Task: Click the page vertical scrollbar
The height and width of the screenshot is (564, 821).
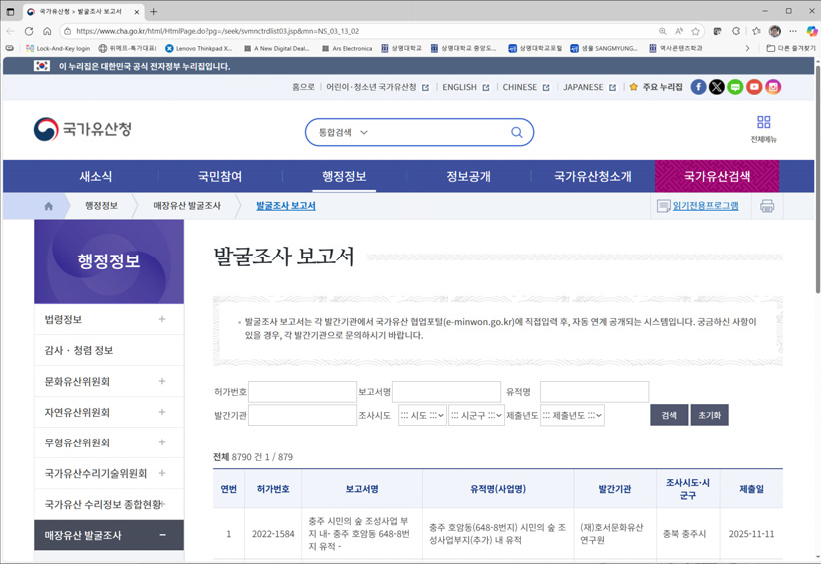Action: (817, 178)
